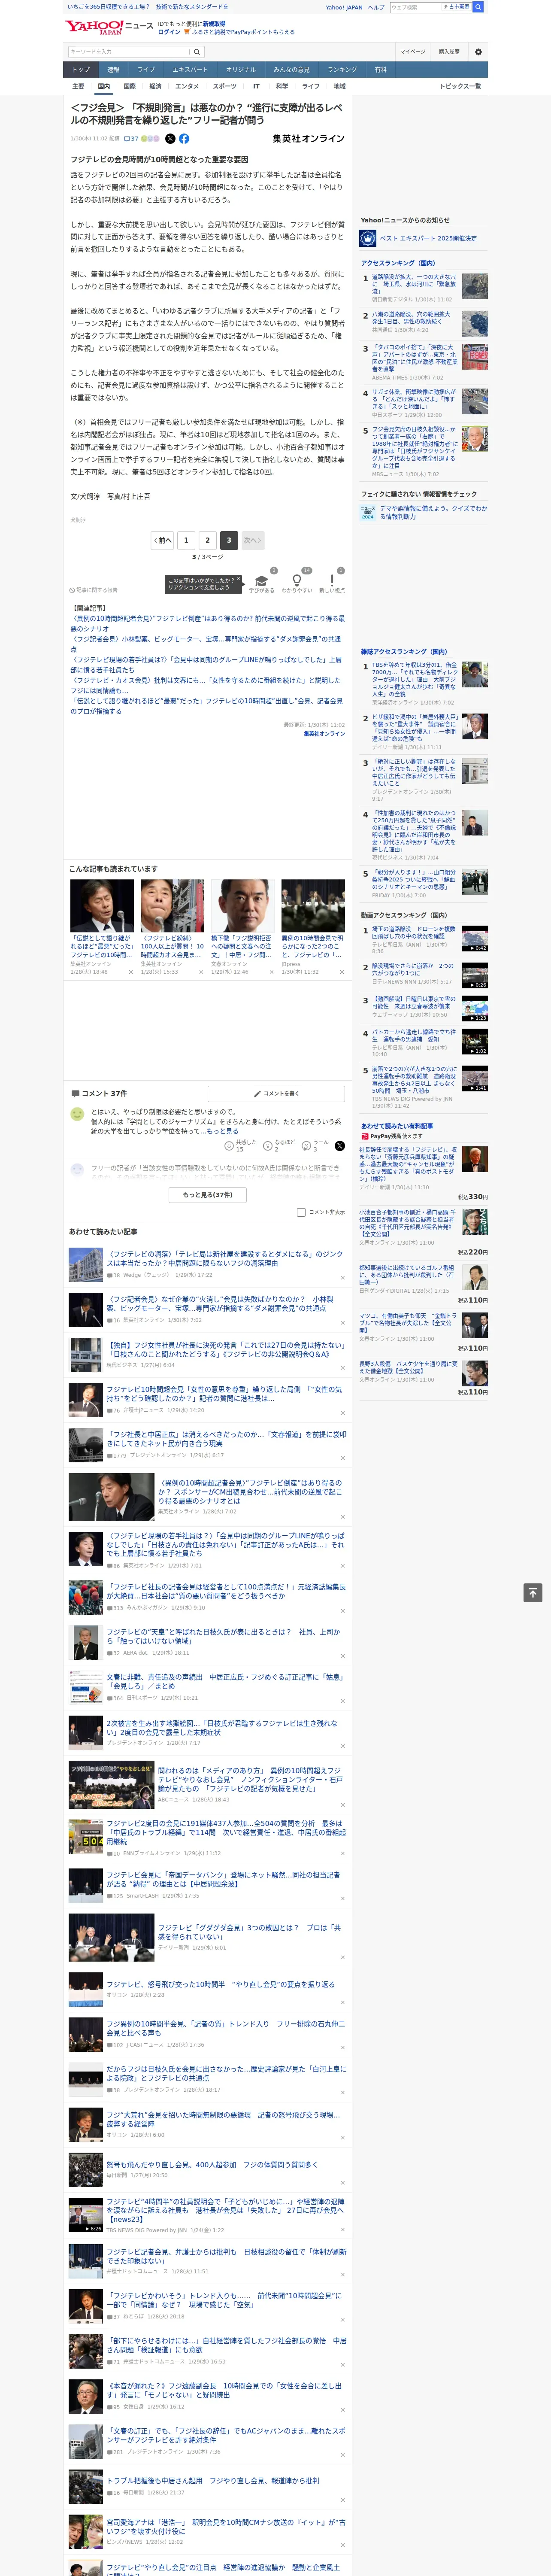Image resolution: width=551 pixels, height=2576 pixels.
Task: Click the Yahoo! JAPAN logo
Action: (x=94, y=27)
